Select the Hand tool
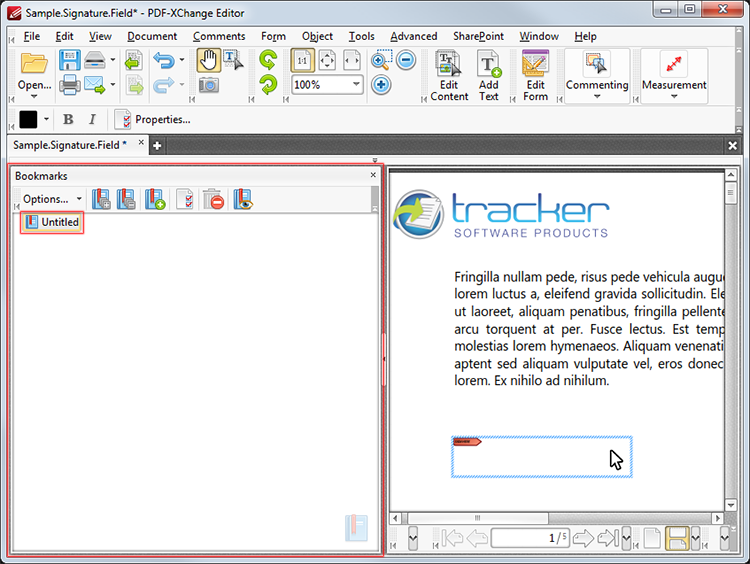750x564 pixels. click(209, 61)
